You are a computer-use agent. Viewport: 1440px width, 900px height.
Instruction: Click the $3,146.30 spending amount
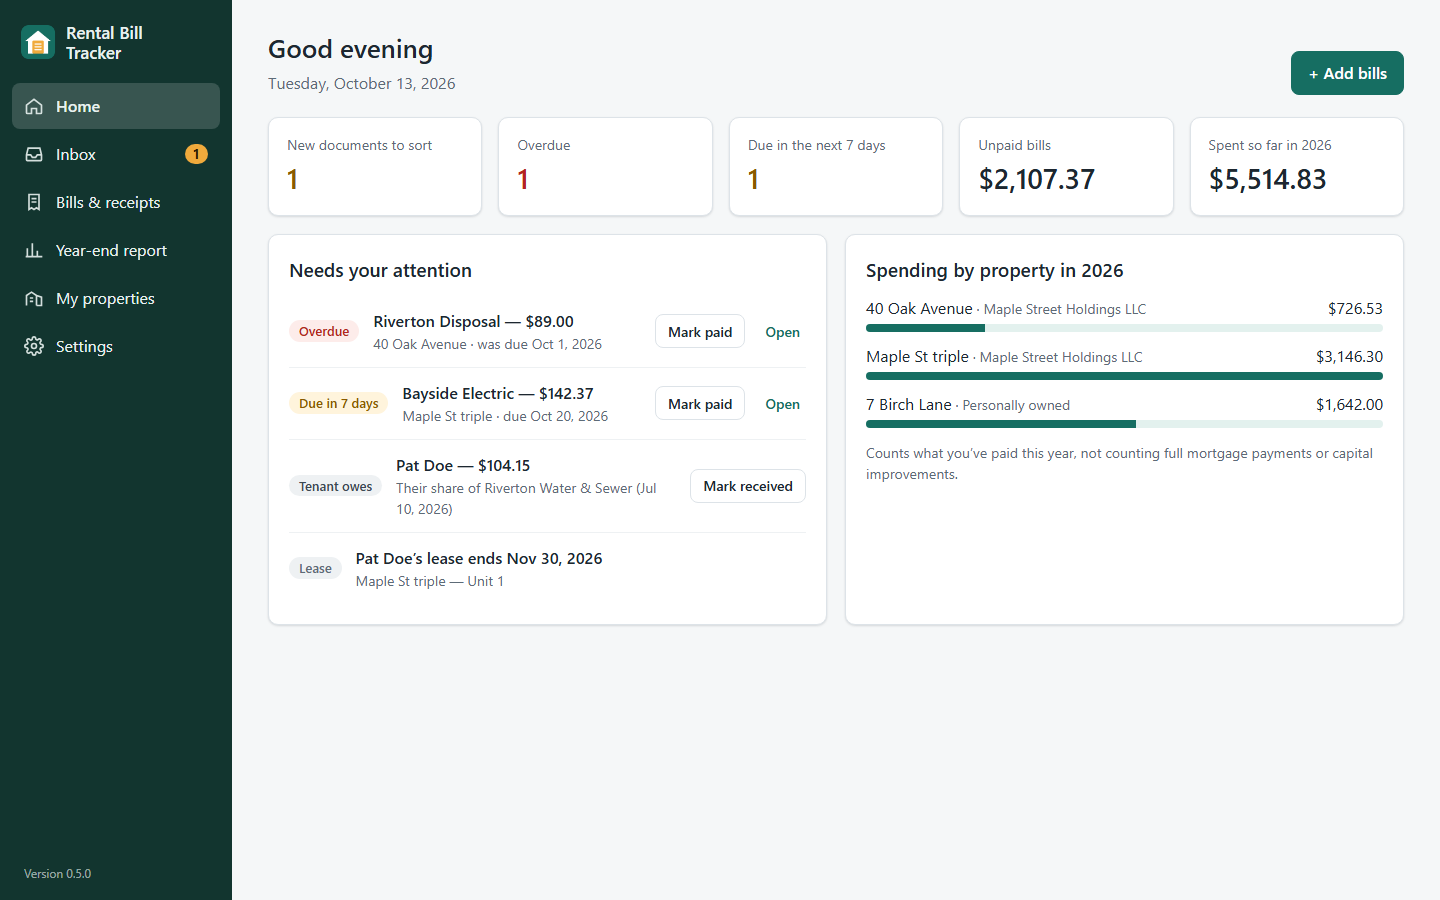pos(1349,356)
